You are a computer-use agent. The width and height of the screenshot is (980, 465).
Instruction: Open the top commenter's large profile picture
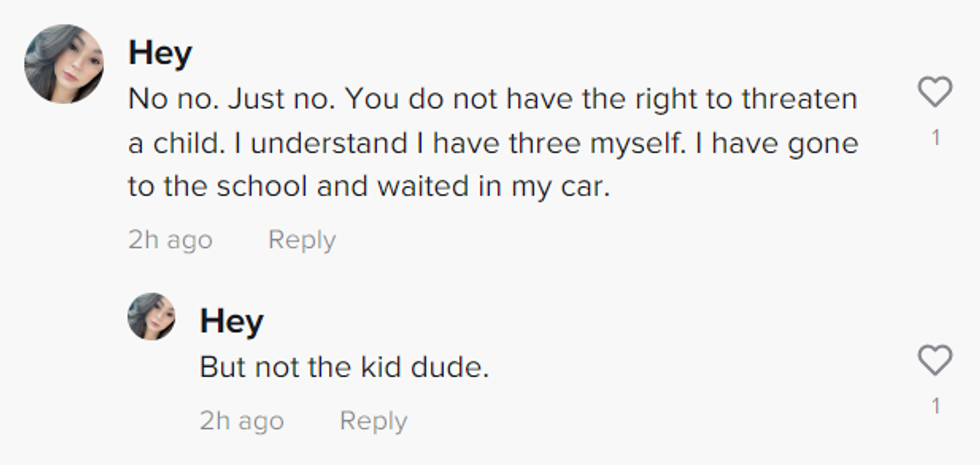pyautogui.click(x=64, y=64)
